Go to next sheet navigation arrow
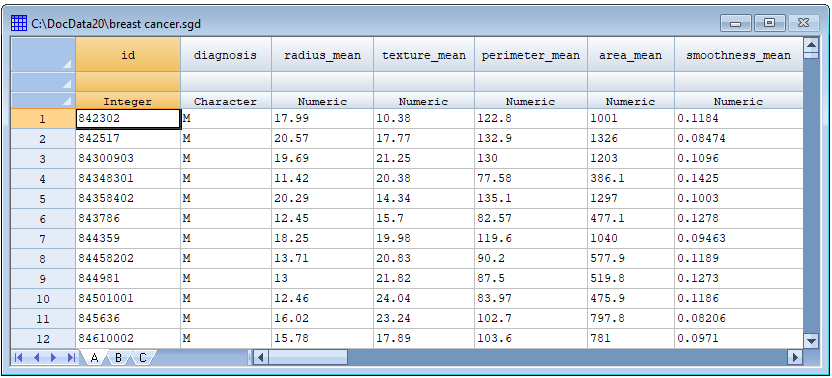The image size is (832, 378). pos(53,358)
